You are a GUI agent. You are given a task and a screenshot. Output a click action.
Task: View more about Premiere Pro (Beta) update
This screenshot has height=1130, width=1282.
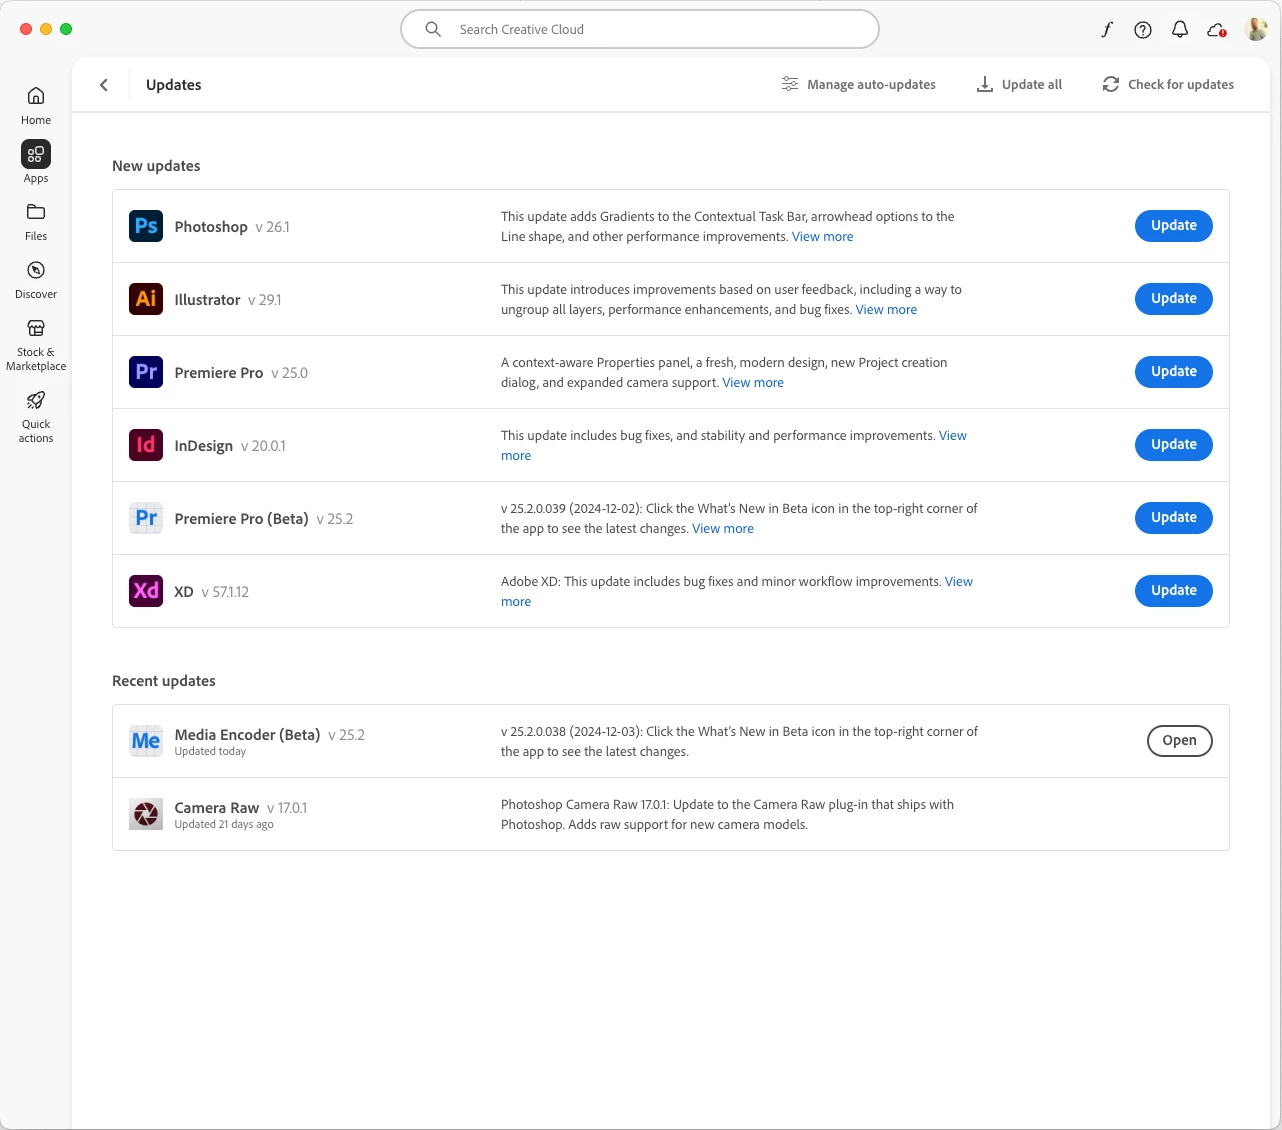coord(723,529)
